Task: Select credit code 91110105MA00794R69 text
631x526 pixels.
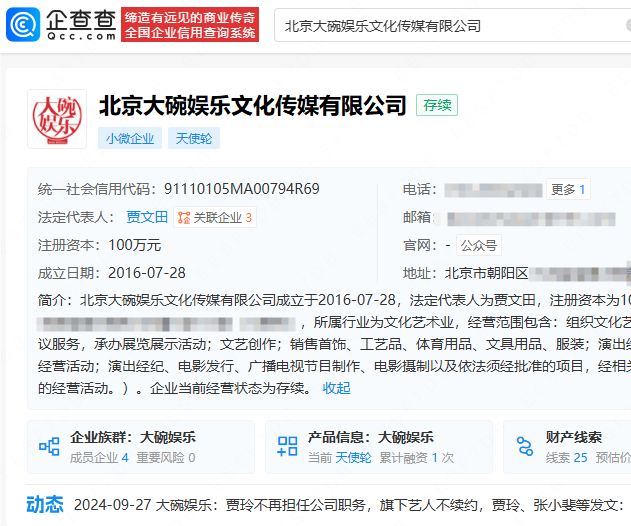Action: (x=241, y=189)
